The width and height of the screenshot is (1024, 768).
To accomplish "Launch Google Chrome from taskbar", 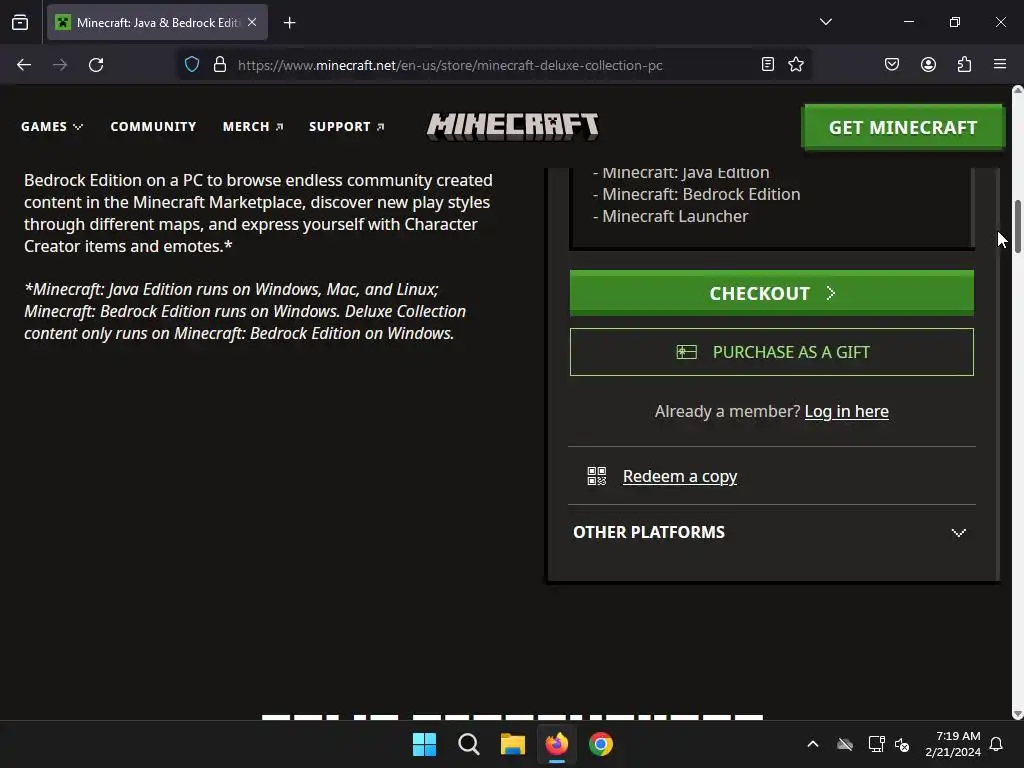I will [x=601, y=744].
